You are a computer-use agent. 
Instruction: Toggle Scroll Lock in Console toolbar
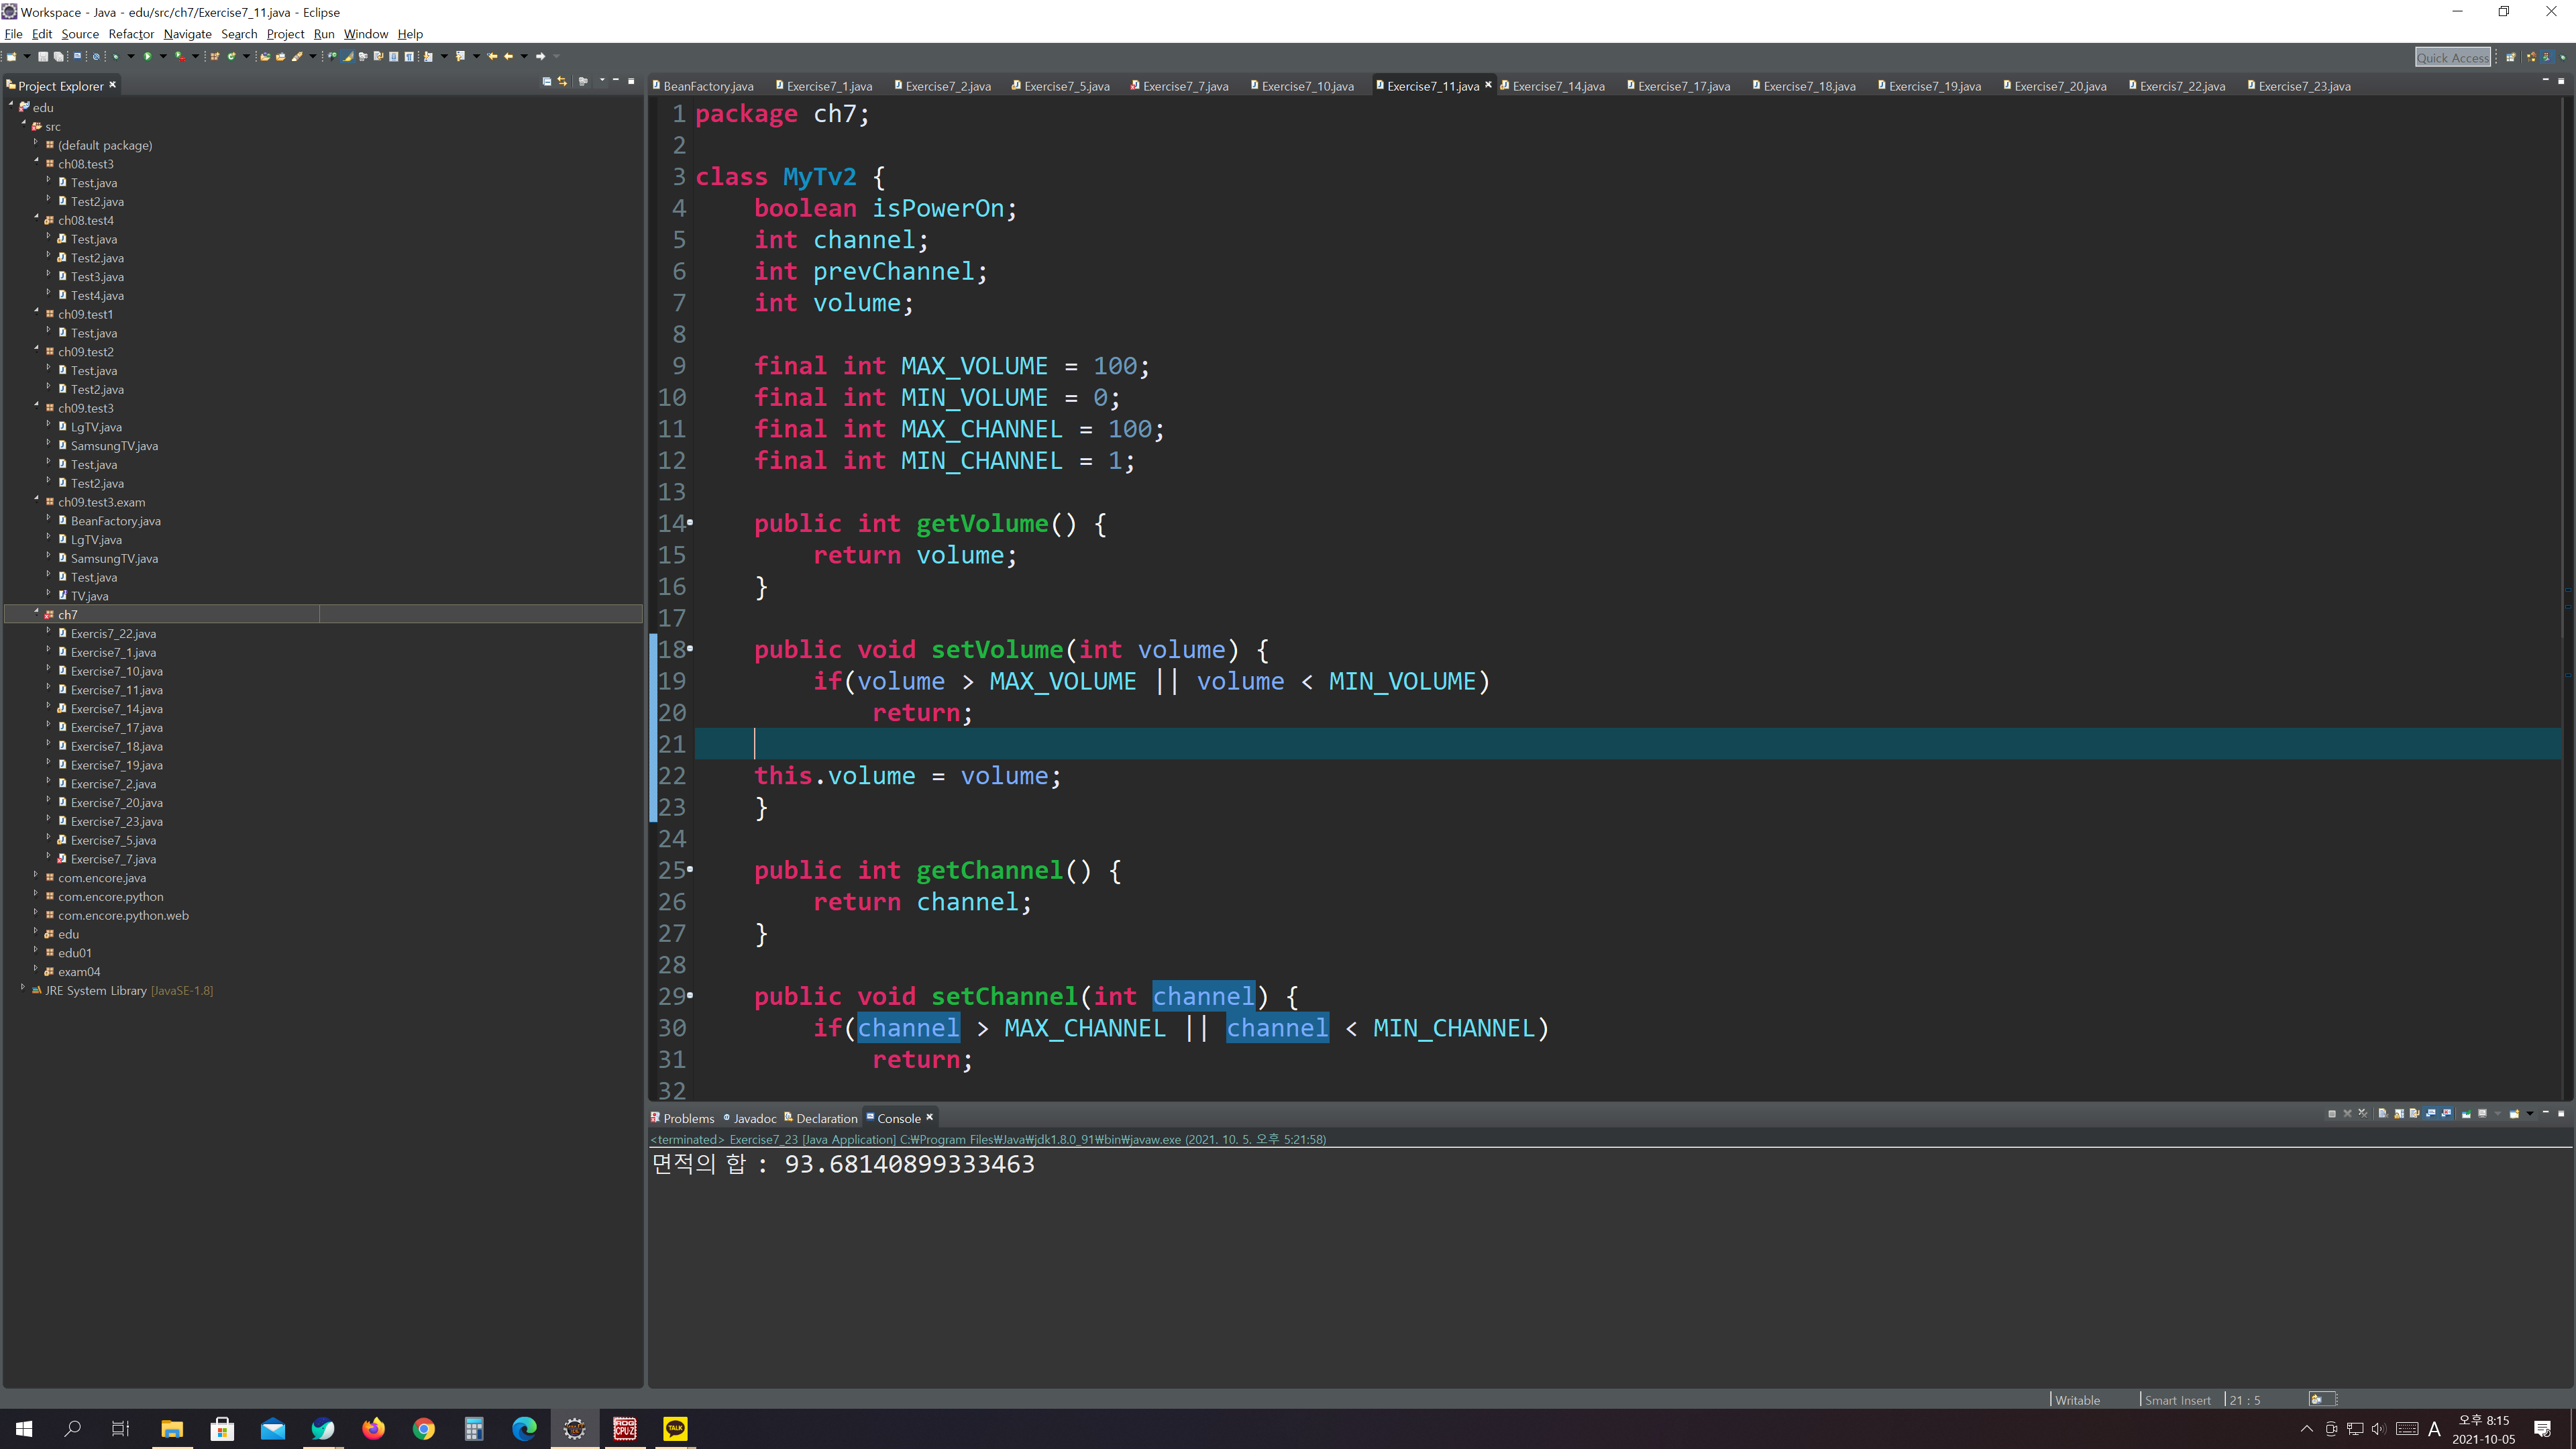pos(2399,1114)
